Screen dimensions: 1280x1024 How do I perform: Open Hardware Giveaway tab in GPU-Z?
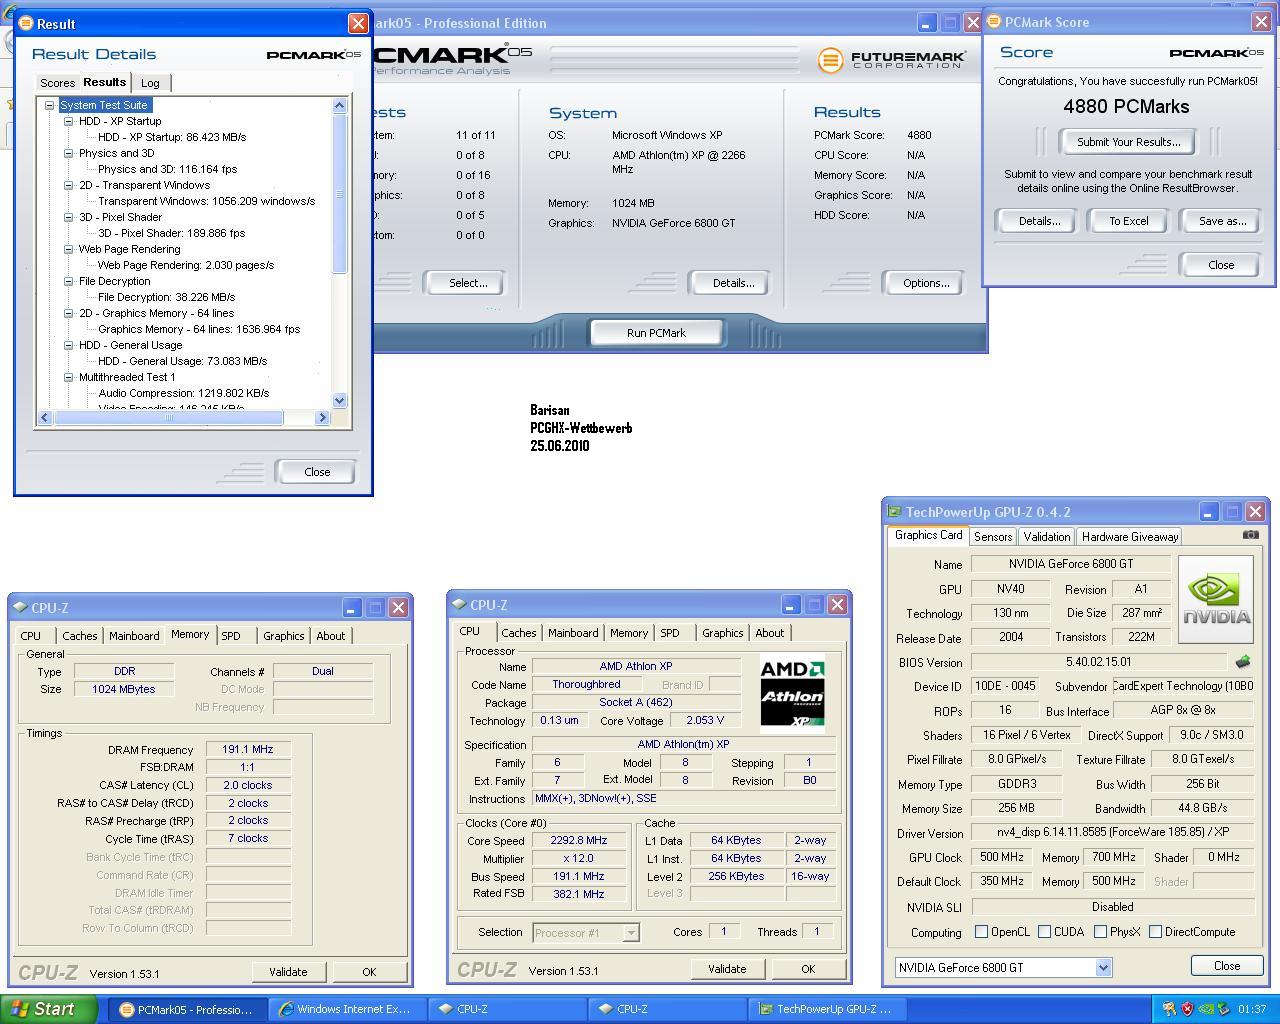point(1130,537)
